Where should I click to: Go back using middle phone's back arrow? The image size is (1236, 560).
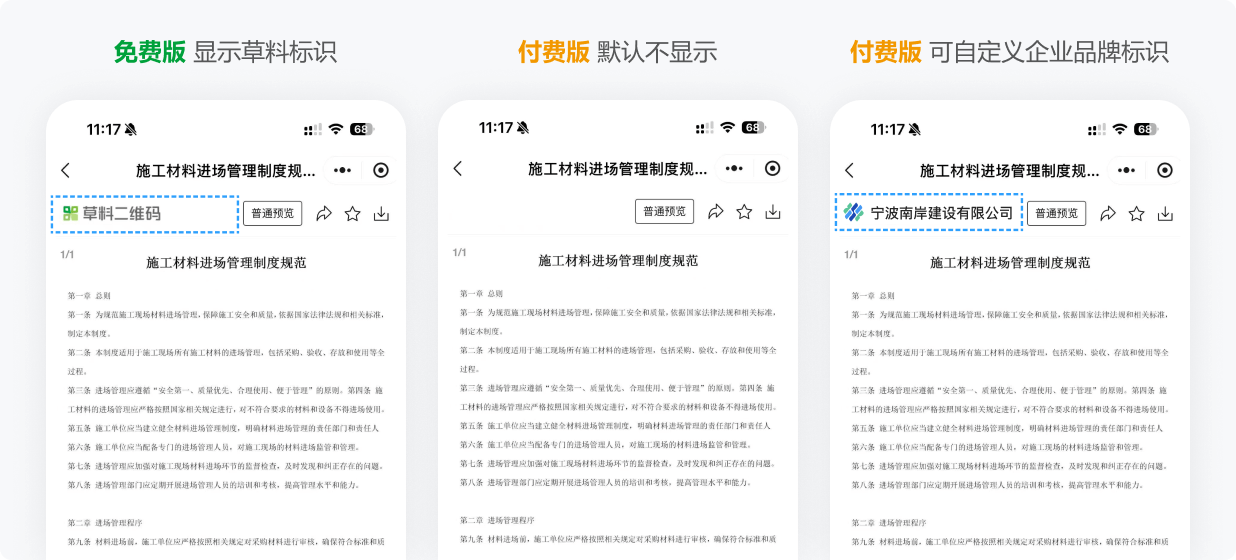click(x=458, y=169)
